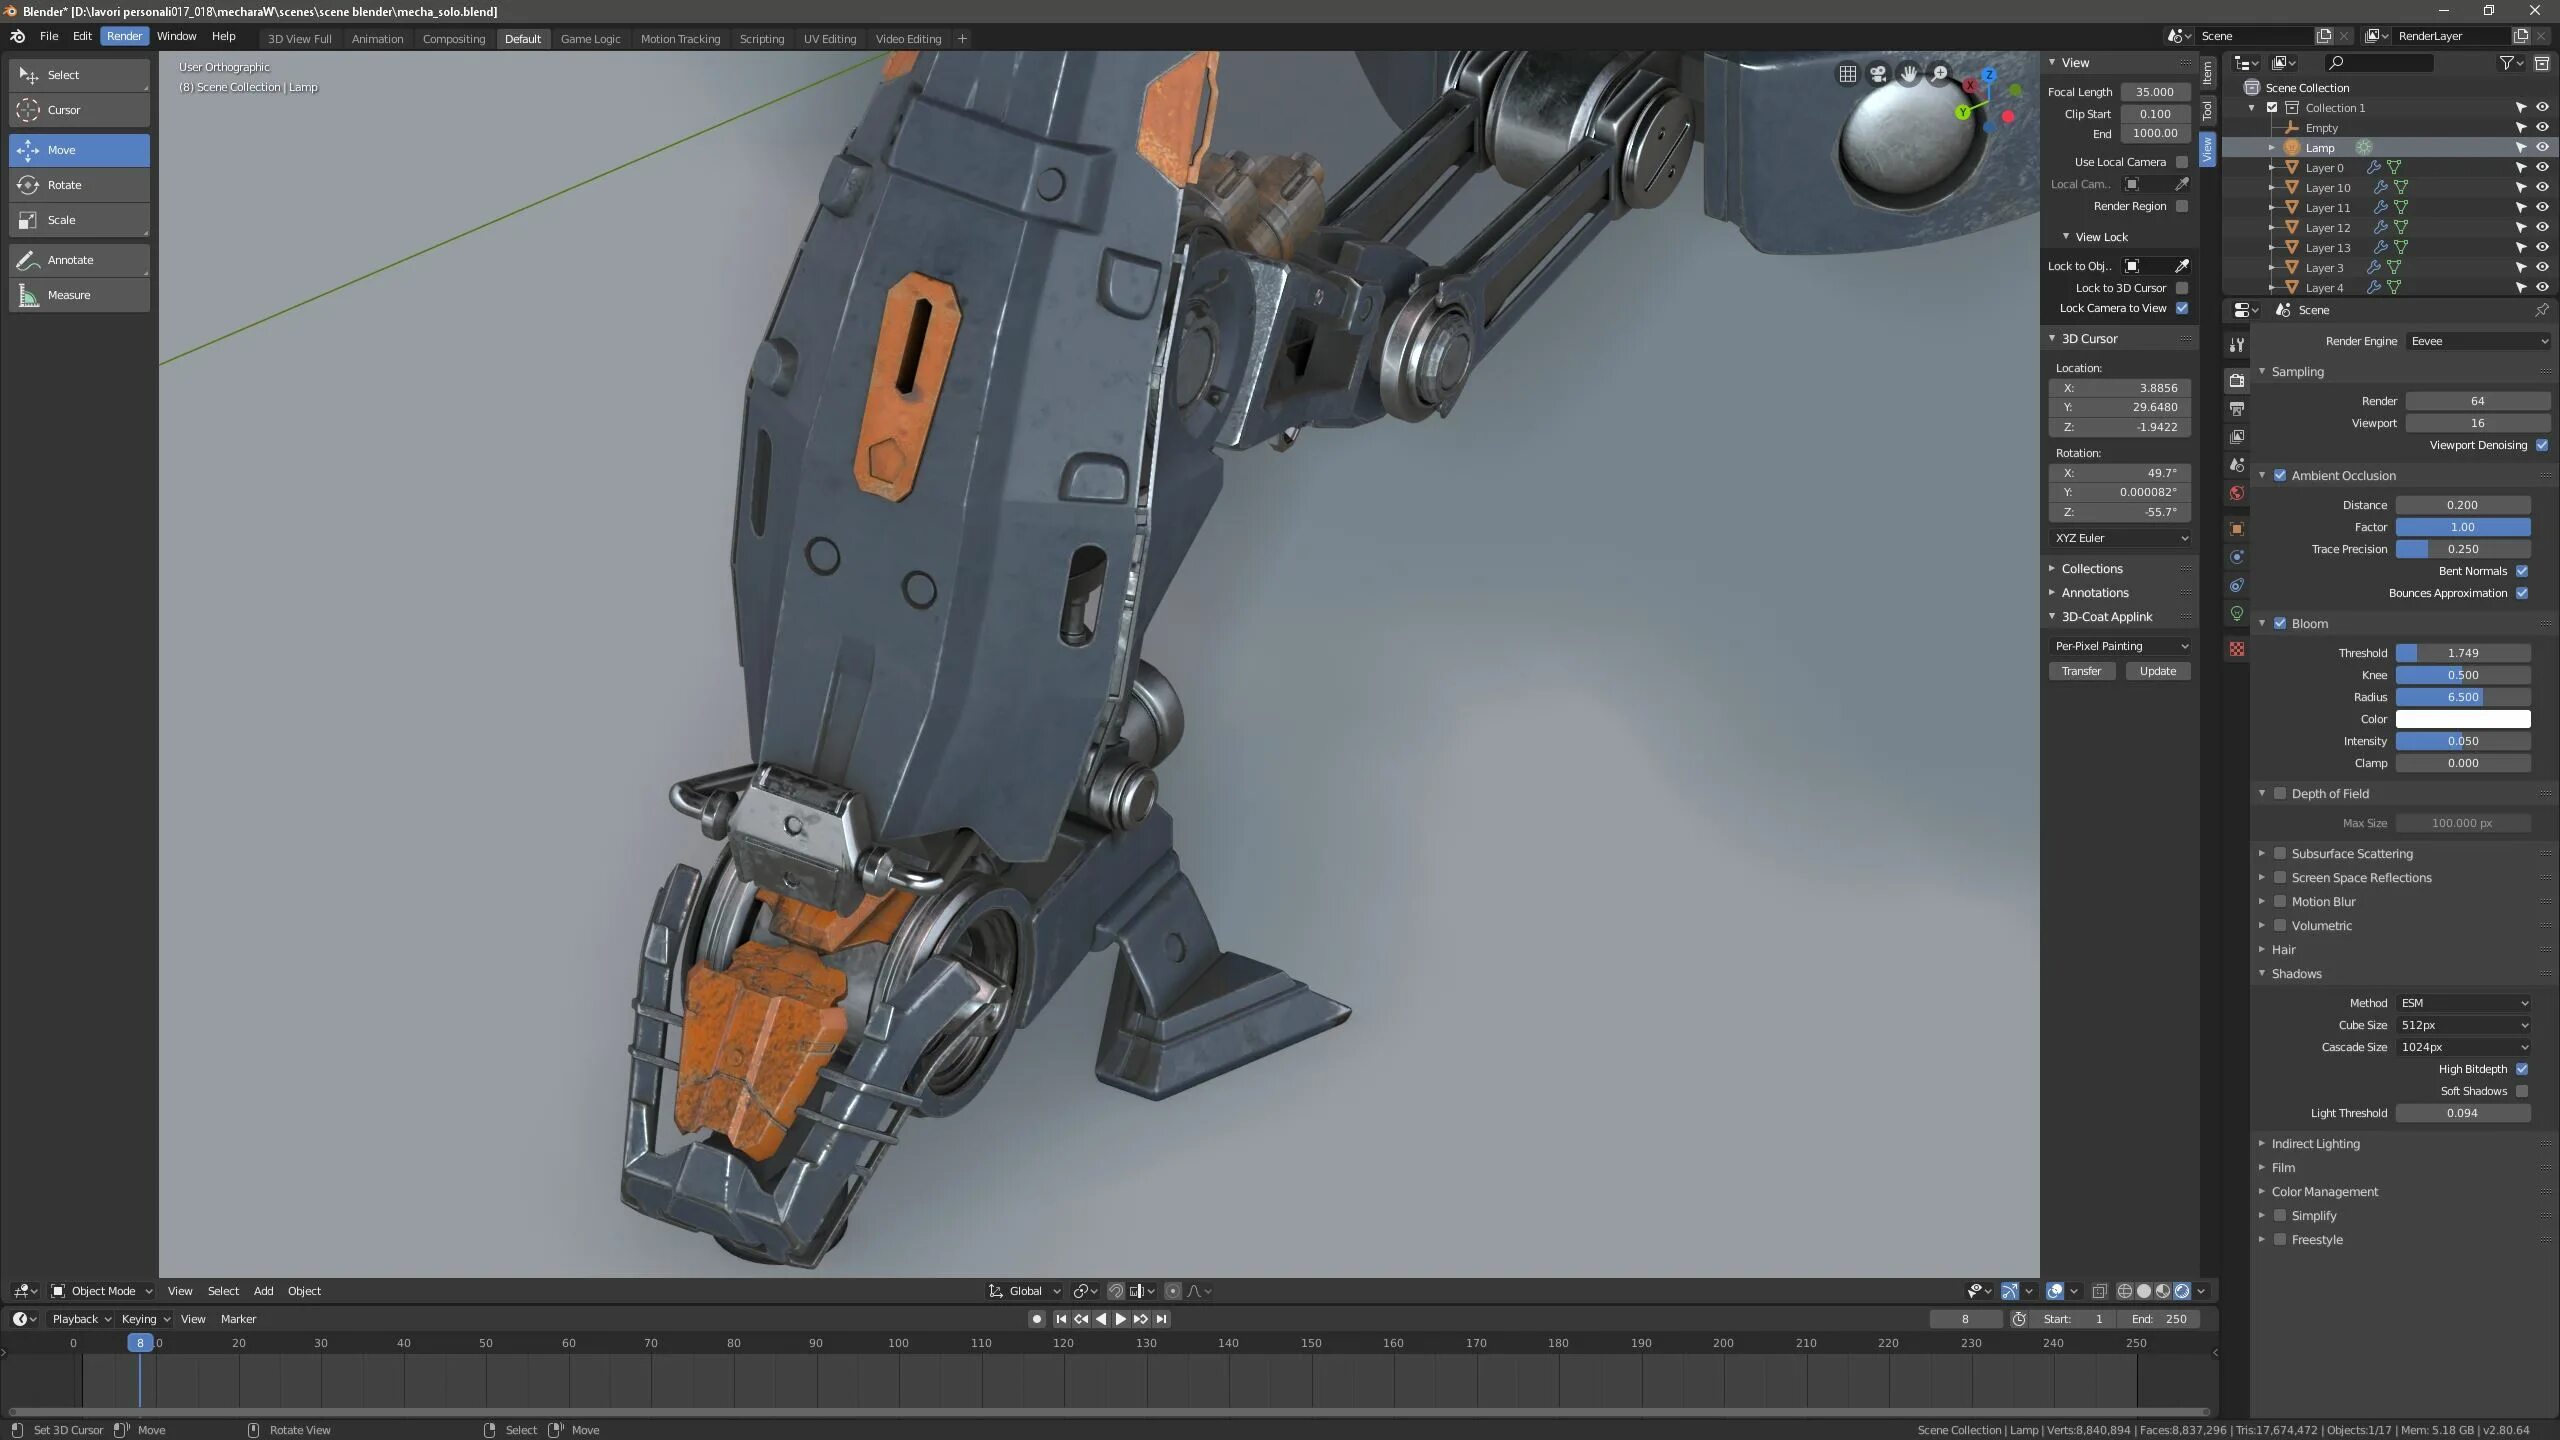The image size is (2560, 1440).
Task: Click the Bloom Color white swatch
Action: click(2462, 719)
